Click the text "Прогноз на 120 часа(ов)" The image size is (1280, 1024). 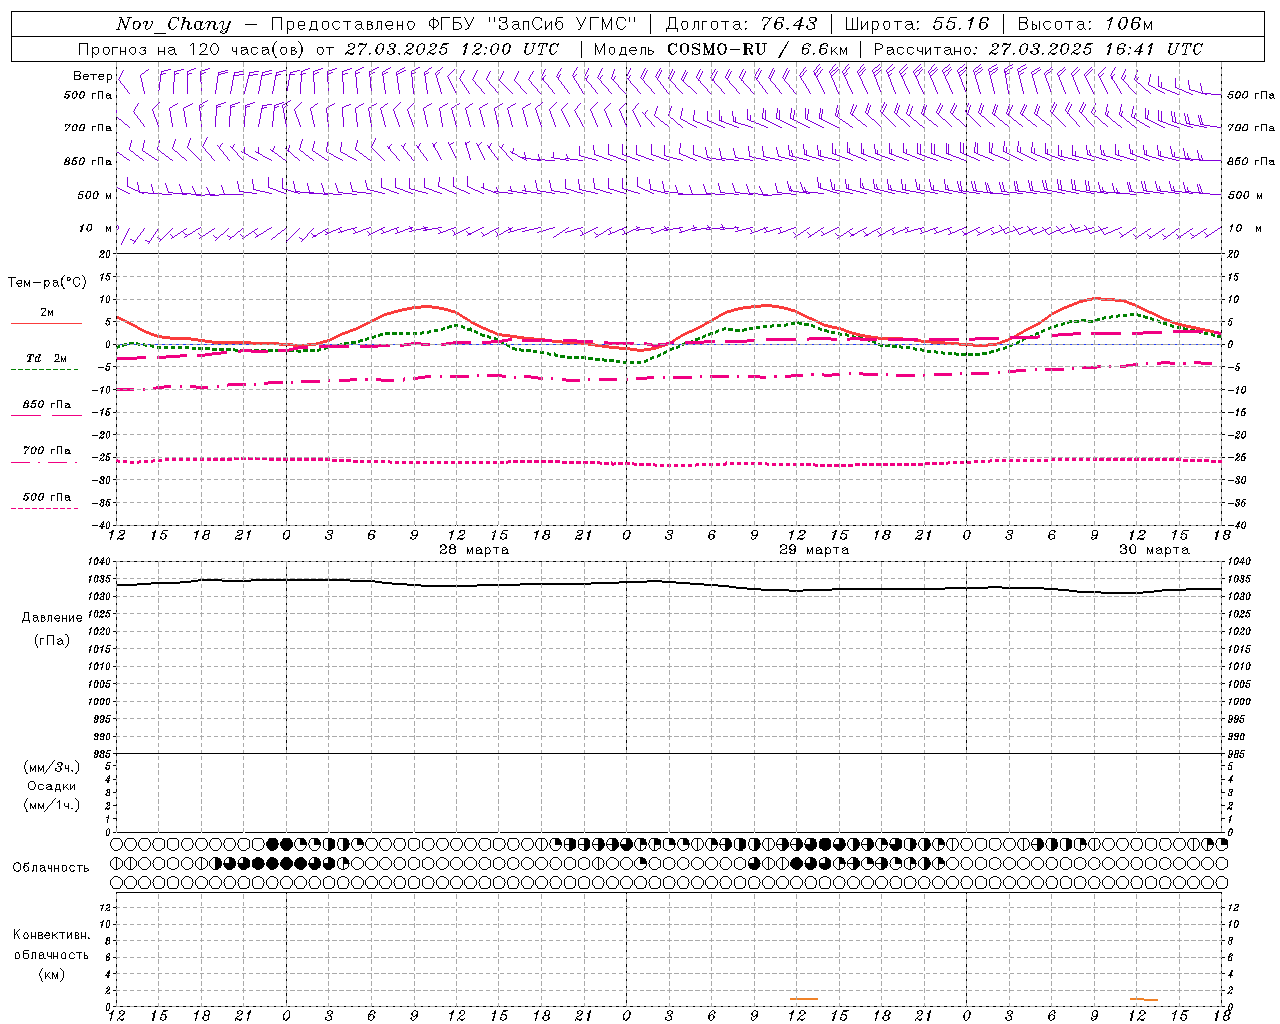[192, 49]
